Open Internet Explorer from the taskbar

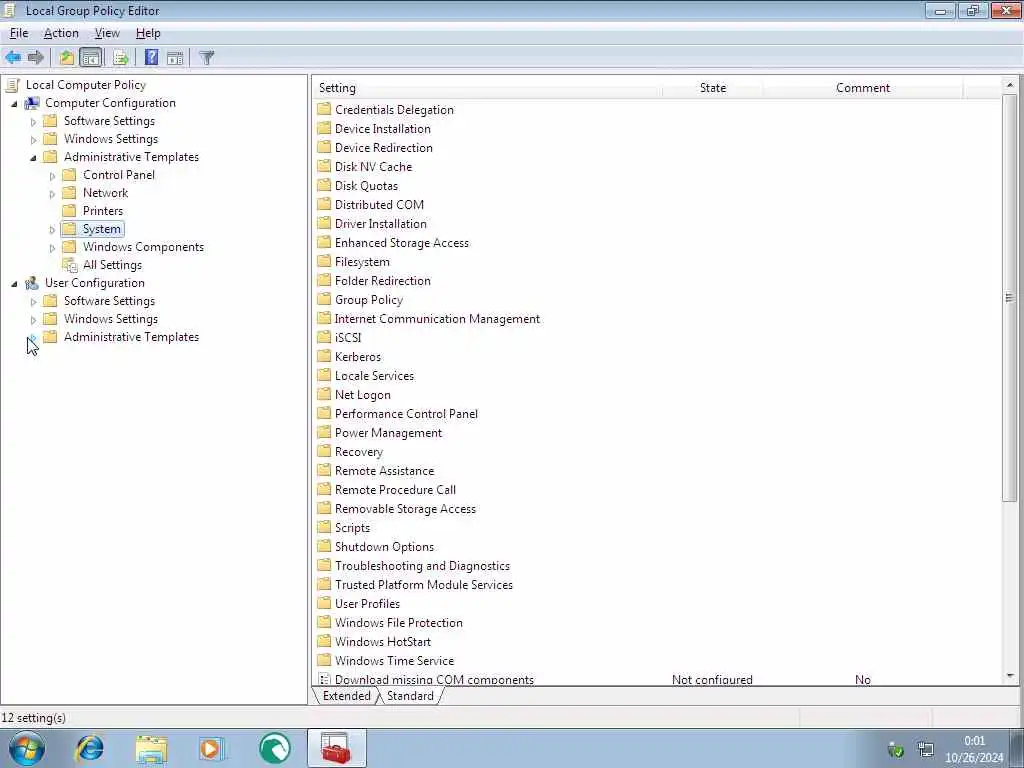90,748
